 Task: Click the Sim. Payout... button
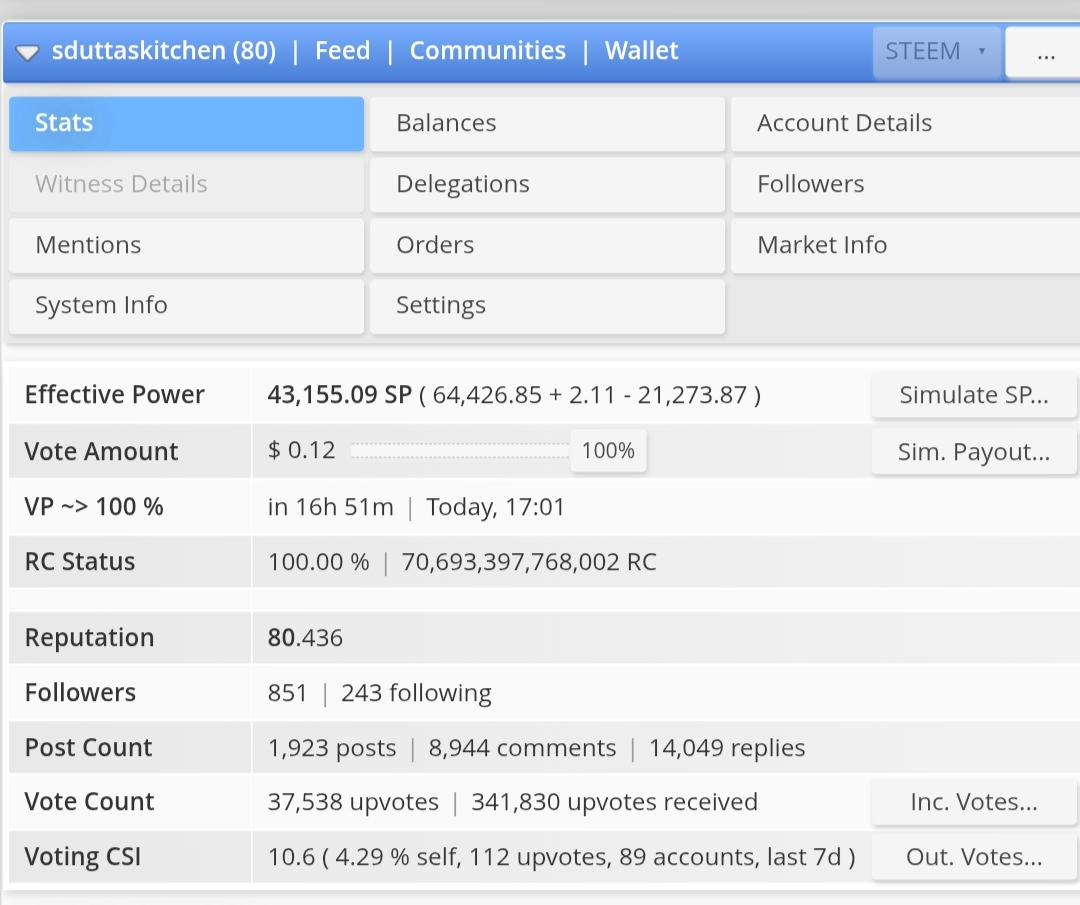[974, 452]
